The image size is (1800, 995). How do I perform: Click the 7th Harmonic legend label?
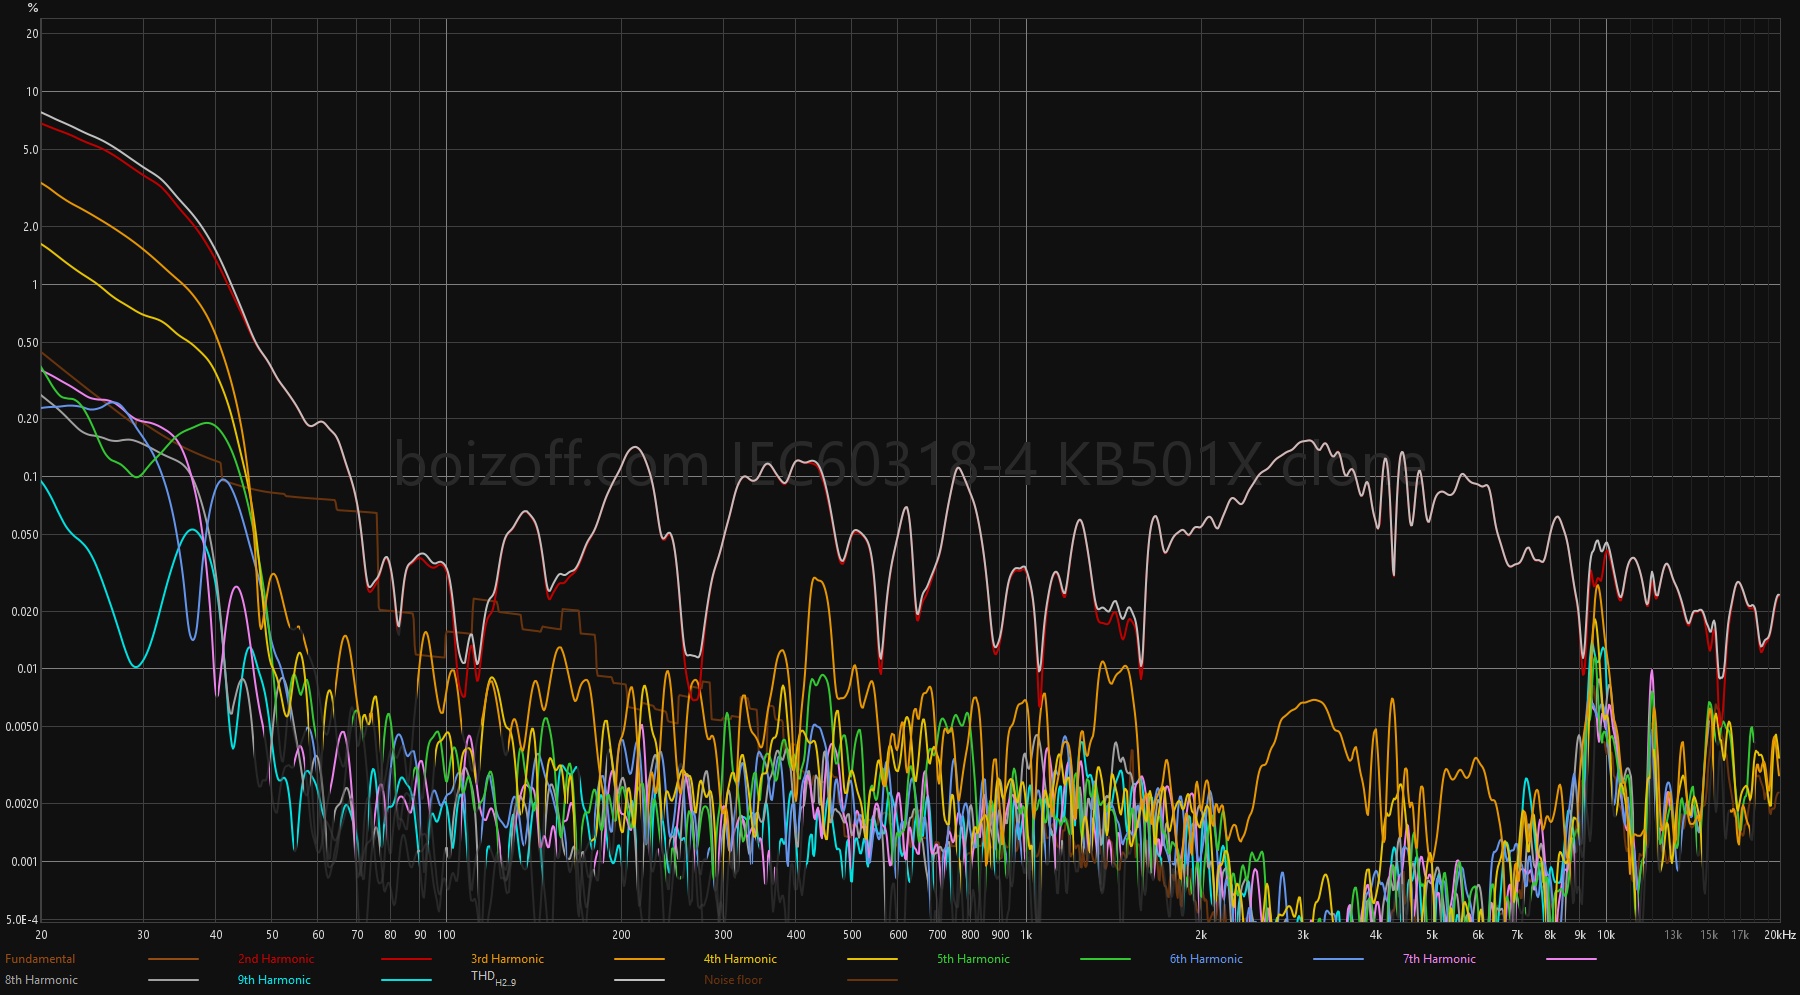click(x=1439, y=959)
